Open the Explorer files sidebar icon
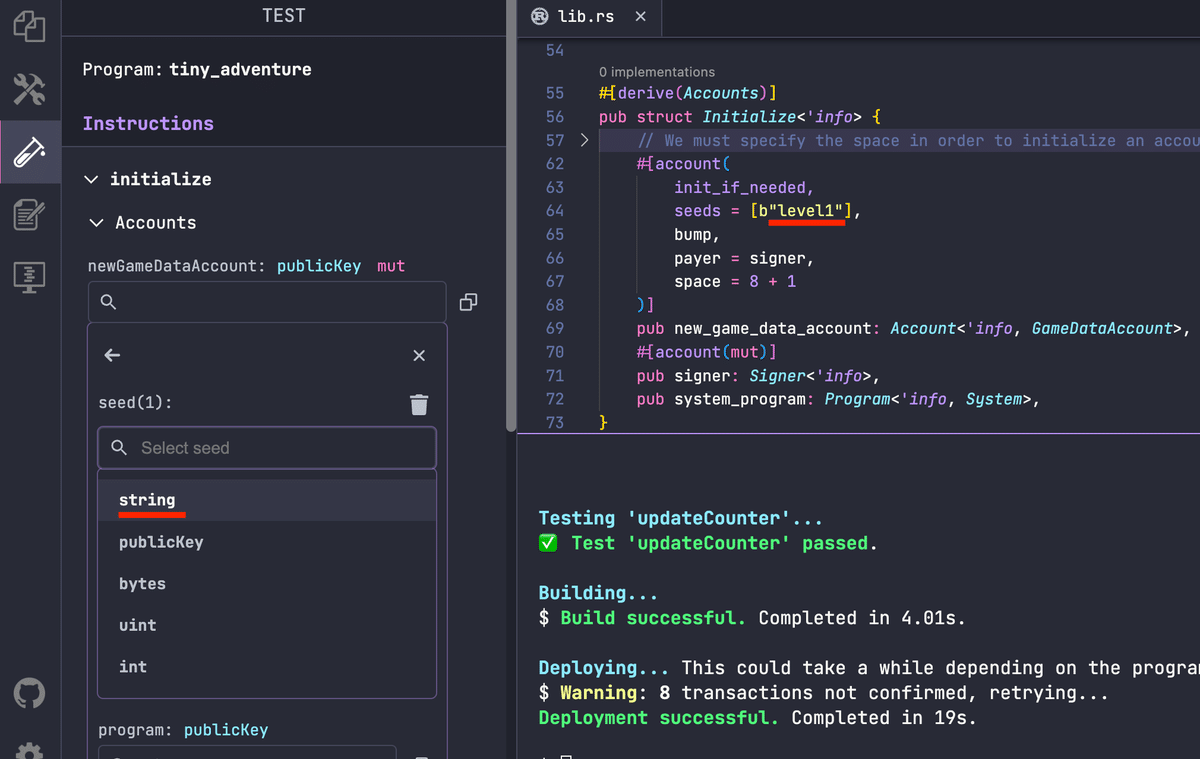The height and width of the screenshot is (759, 1200). tap(29, 27)
